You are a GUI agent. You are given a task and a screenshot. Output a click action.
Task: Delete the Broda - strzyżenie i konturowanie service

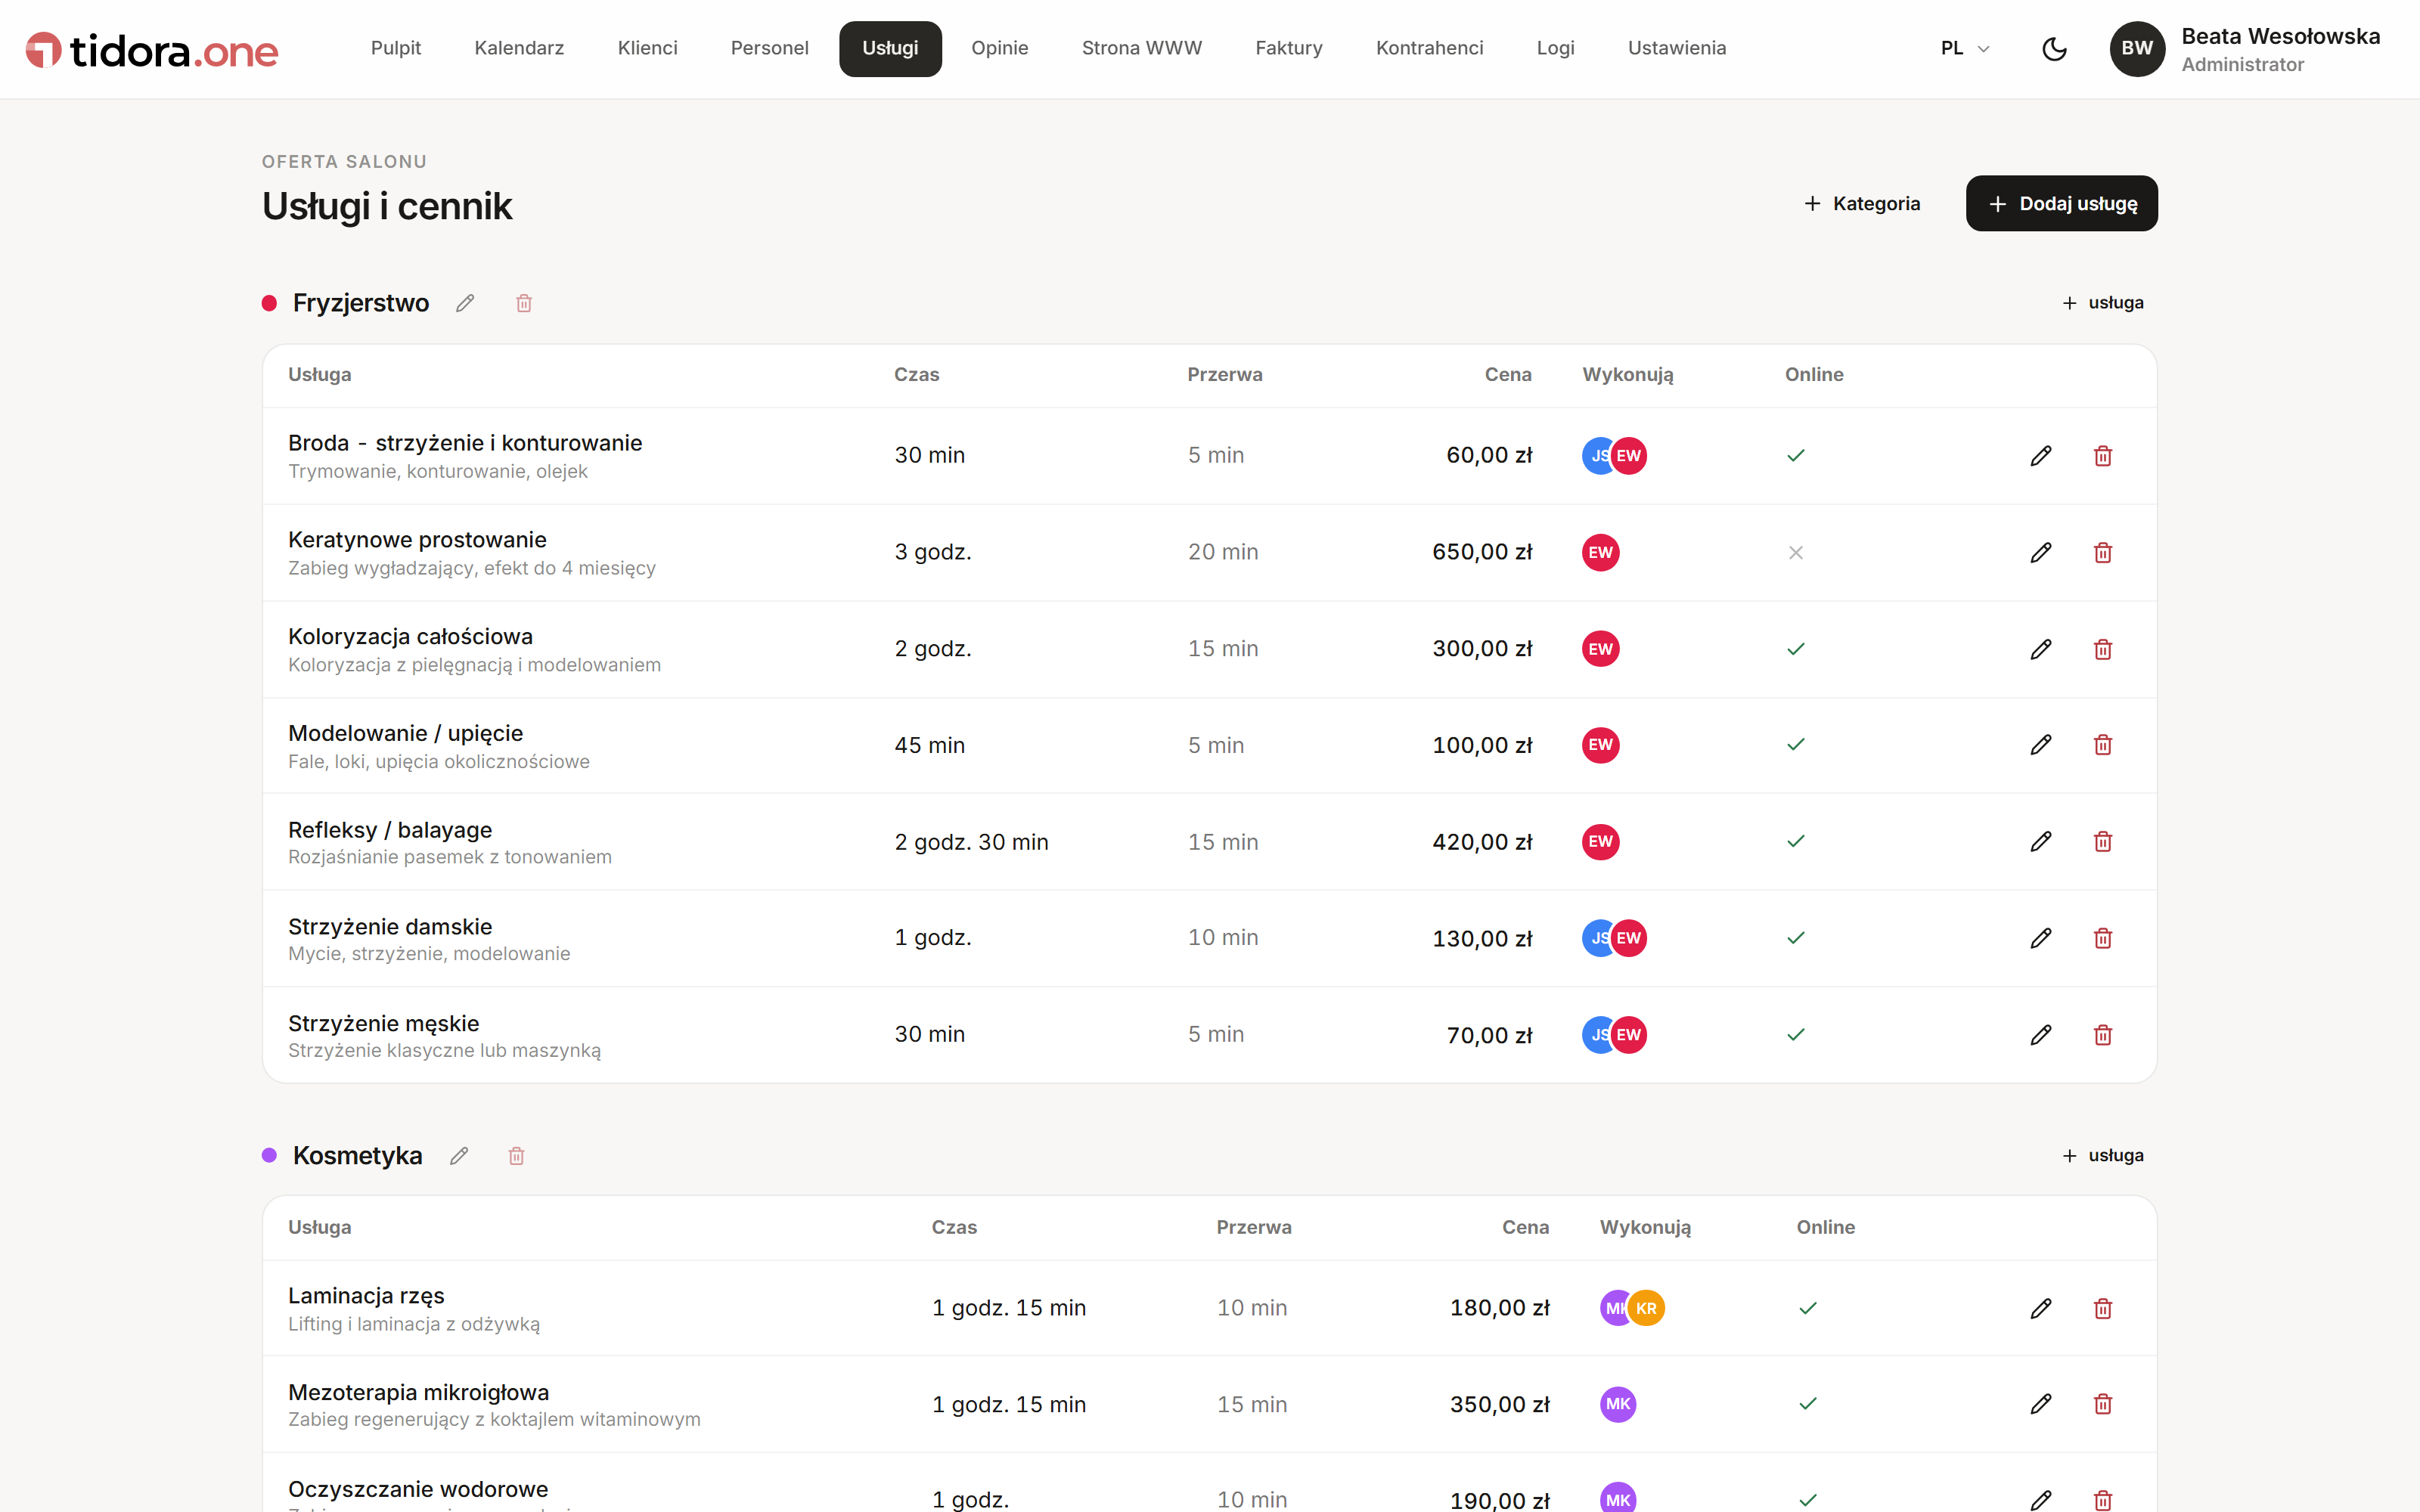[2103, 456]
